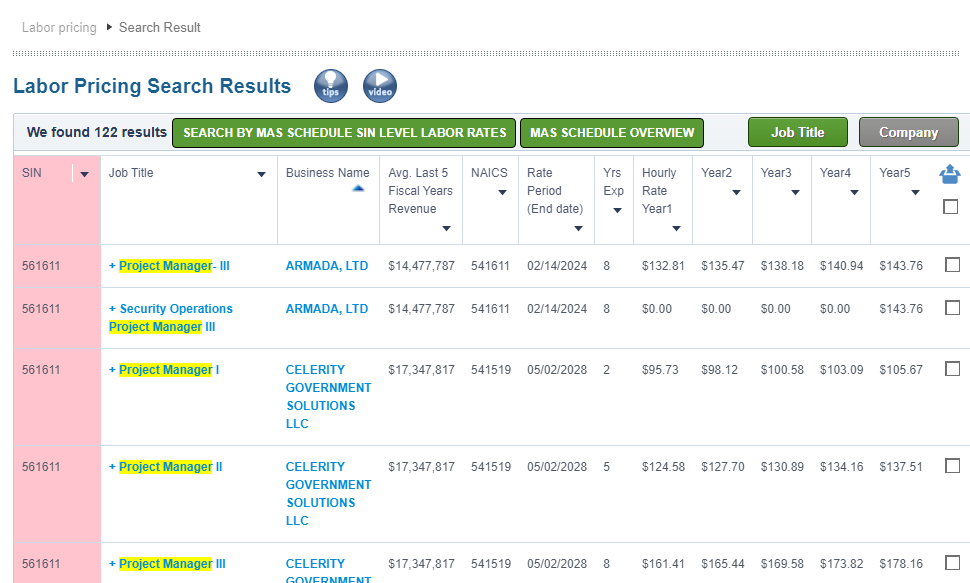The width and height of the screenshot is (970, 583).
Task: Switch to the Job Title view tab
Action: tap(797, 132)
